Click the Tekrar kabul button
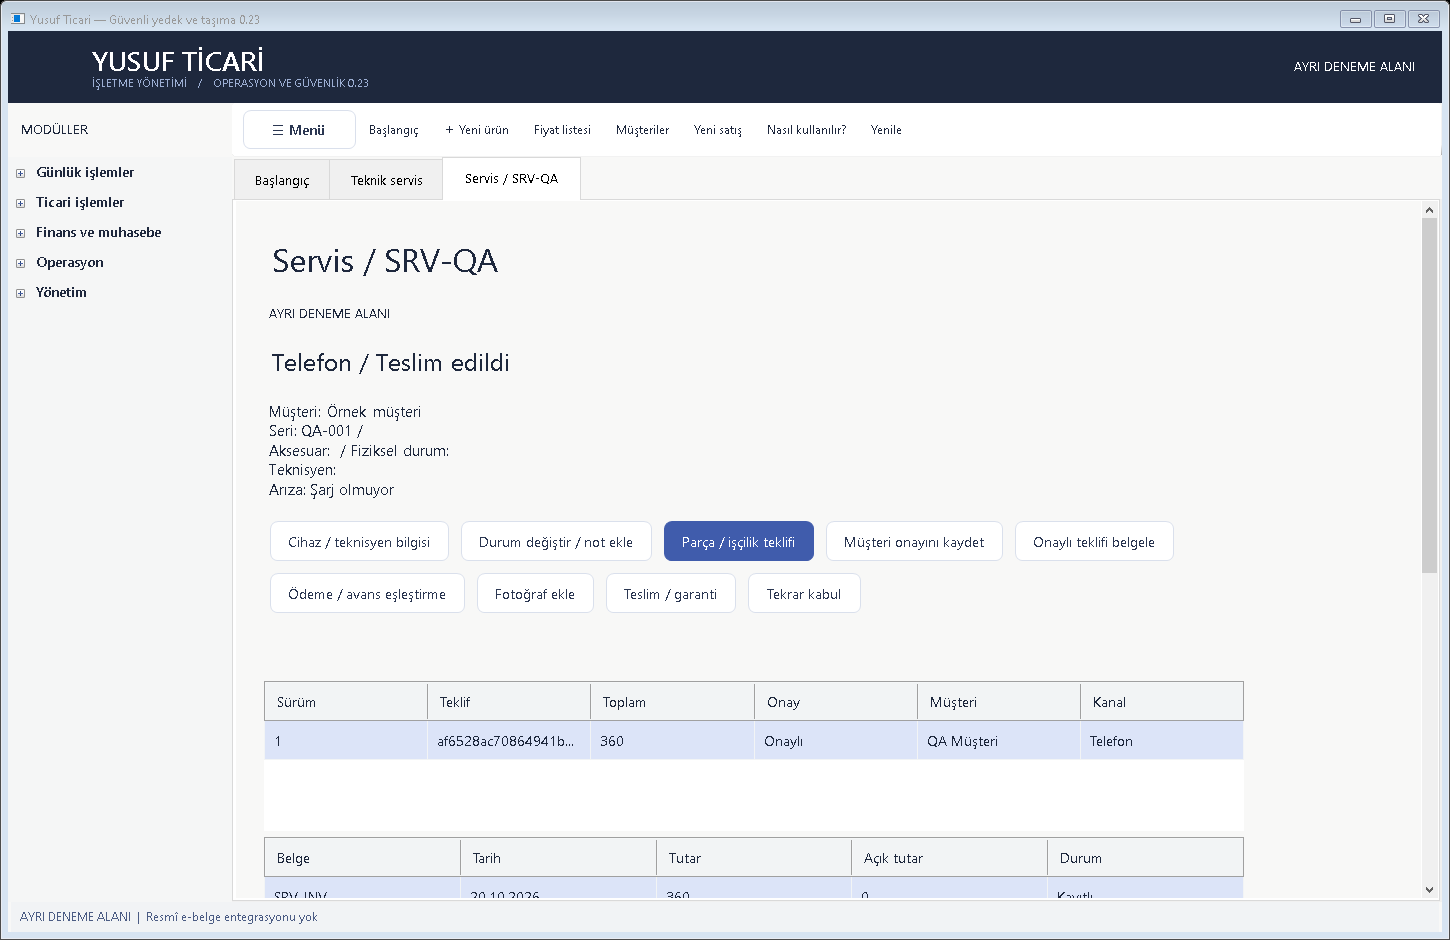The width and height of the screenshot is (1450, 940). point(804,594)
